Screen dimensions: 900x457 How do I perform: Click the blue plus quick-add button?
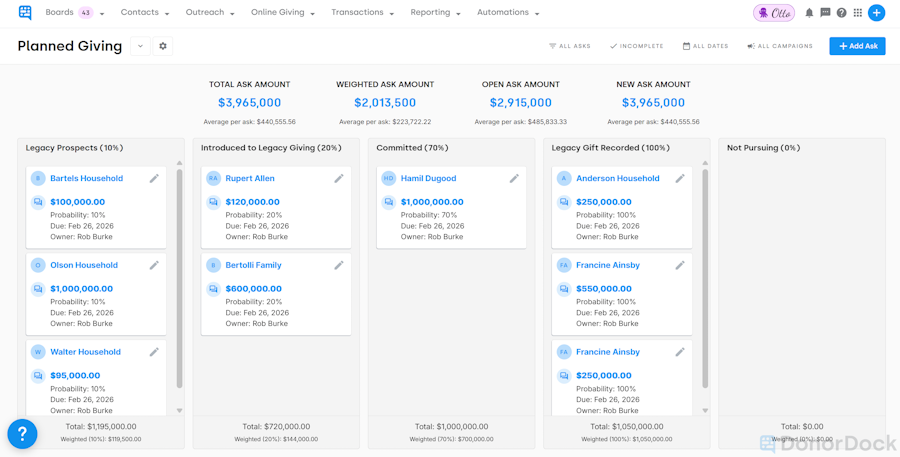(876, 13)
